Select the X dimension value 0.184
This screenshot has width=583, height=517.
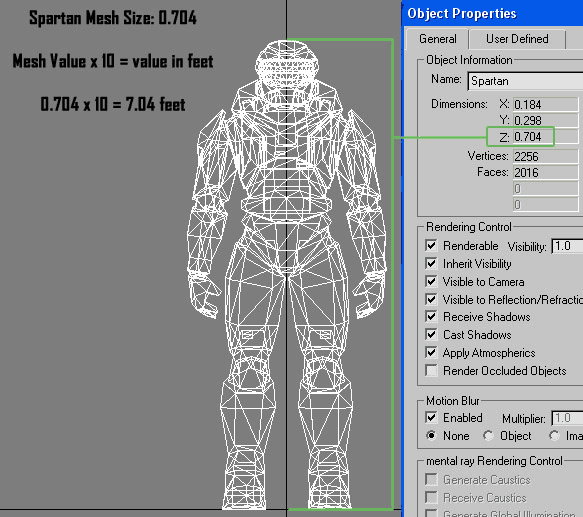[x=545, y=105]
